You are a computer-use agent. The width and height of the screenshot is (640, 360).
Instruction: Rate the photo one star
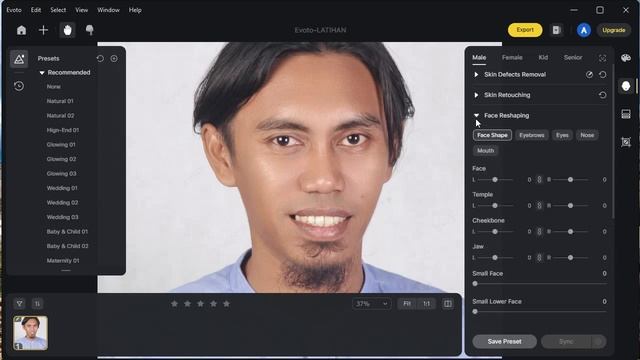coord(174,304)
